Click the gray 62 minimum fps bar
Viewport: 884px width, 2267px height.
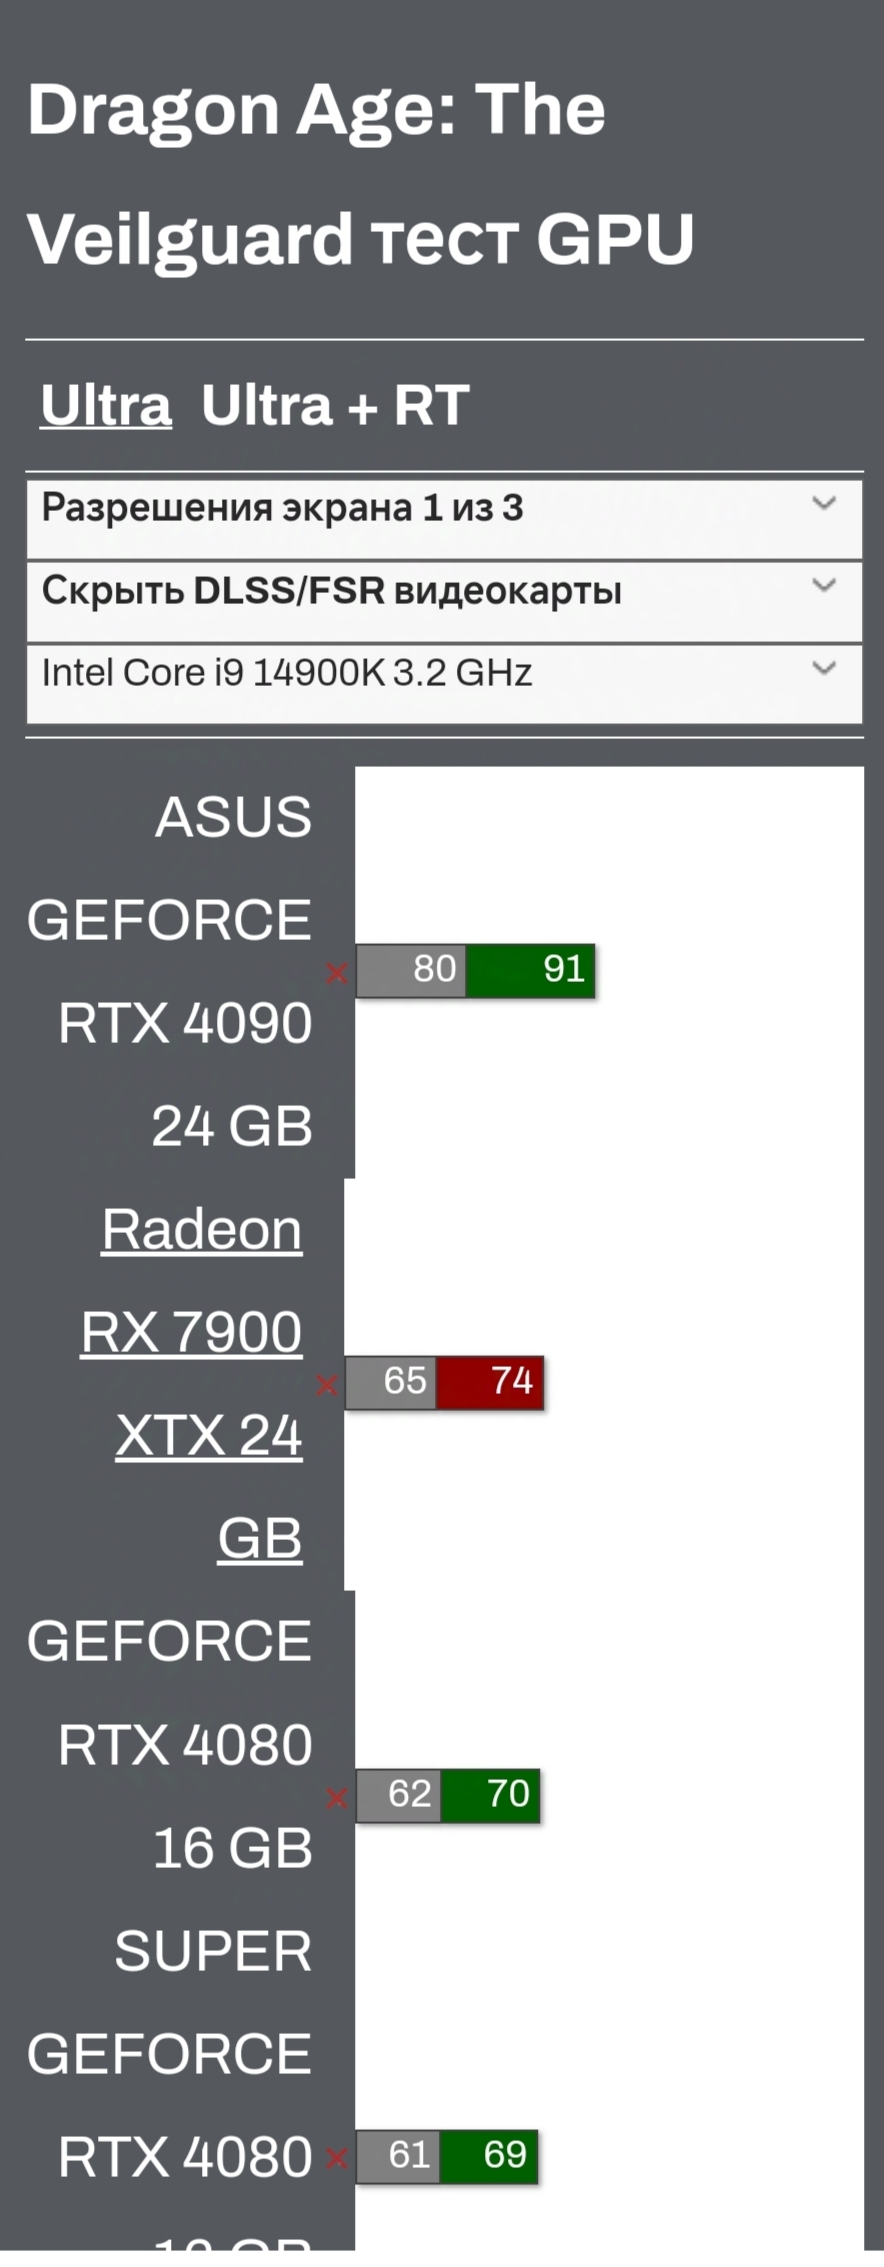(399, 1795)
